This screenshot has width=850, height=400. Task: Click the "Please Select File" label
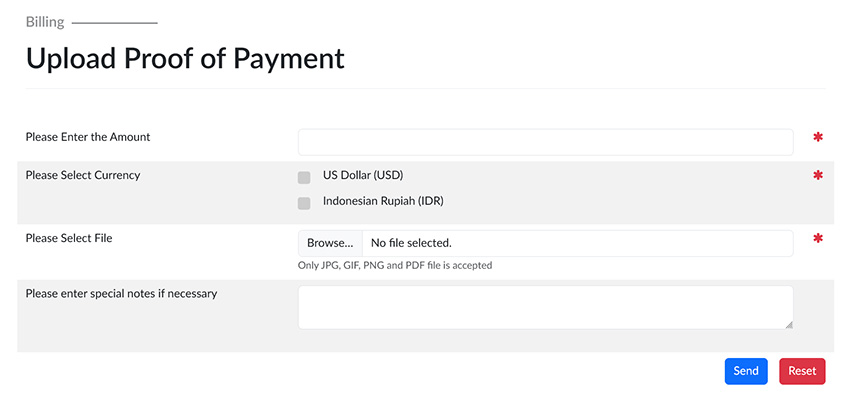tap(69, 238)
